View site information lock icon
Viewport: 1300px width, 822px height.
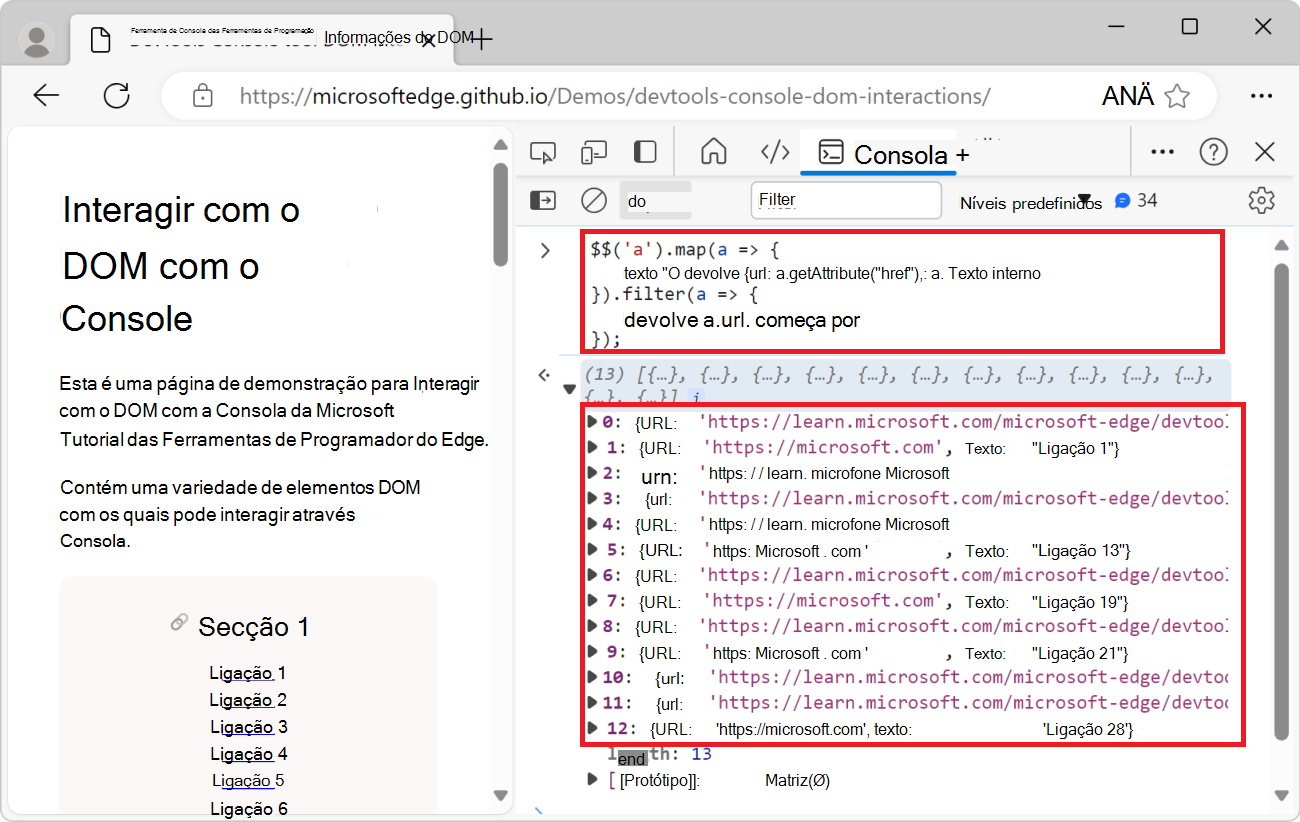203,96
